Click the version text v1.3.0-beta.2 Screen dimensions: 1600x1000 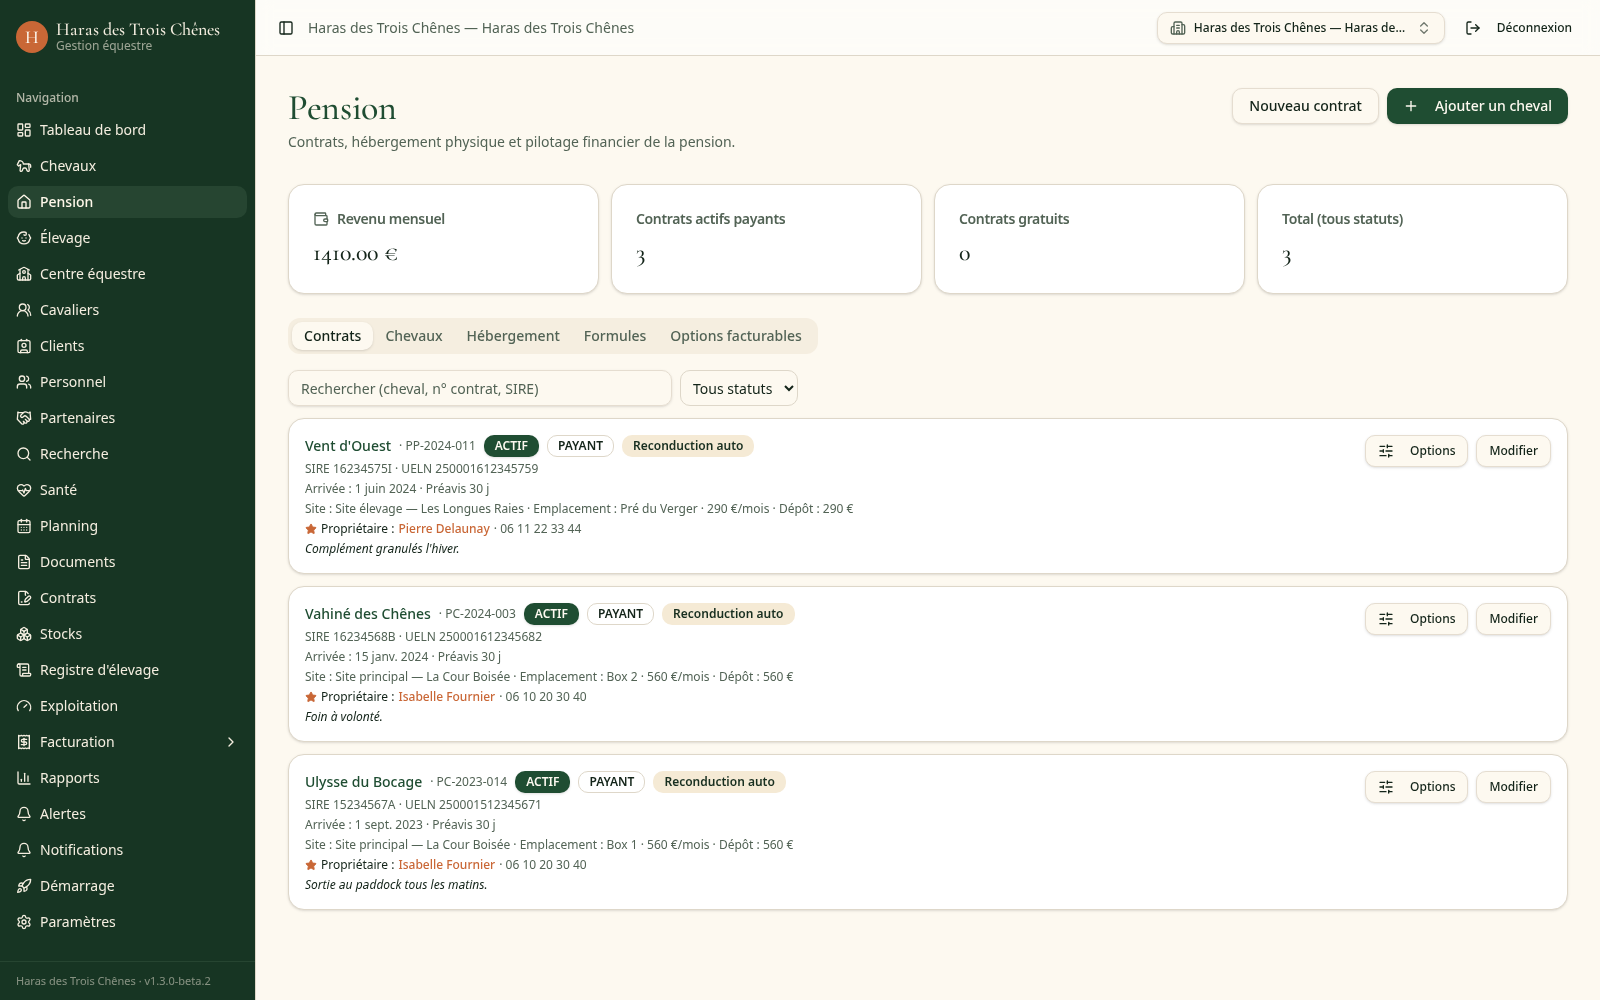pyautogui.click(x=177, y=981)
